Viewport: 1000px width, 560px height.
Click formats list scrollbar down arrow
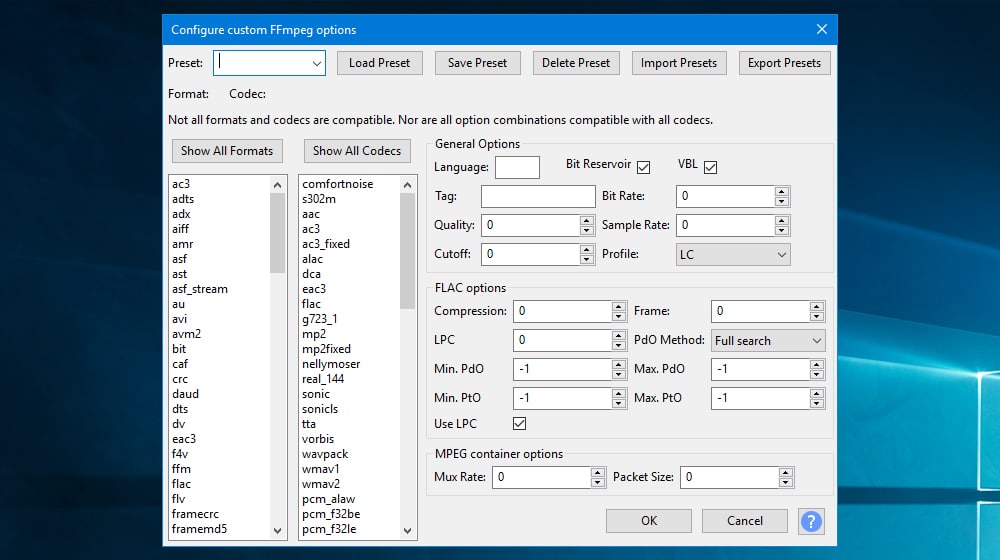(277, 531)
